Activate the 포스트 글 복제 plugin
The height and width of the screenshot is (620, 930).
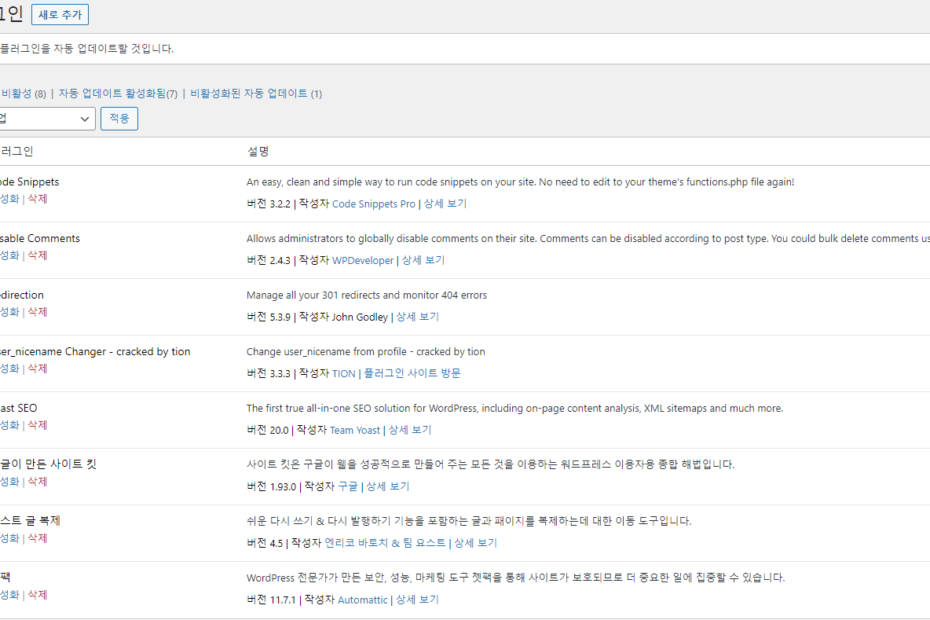coord(9,538)
